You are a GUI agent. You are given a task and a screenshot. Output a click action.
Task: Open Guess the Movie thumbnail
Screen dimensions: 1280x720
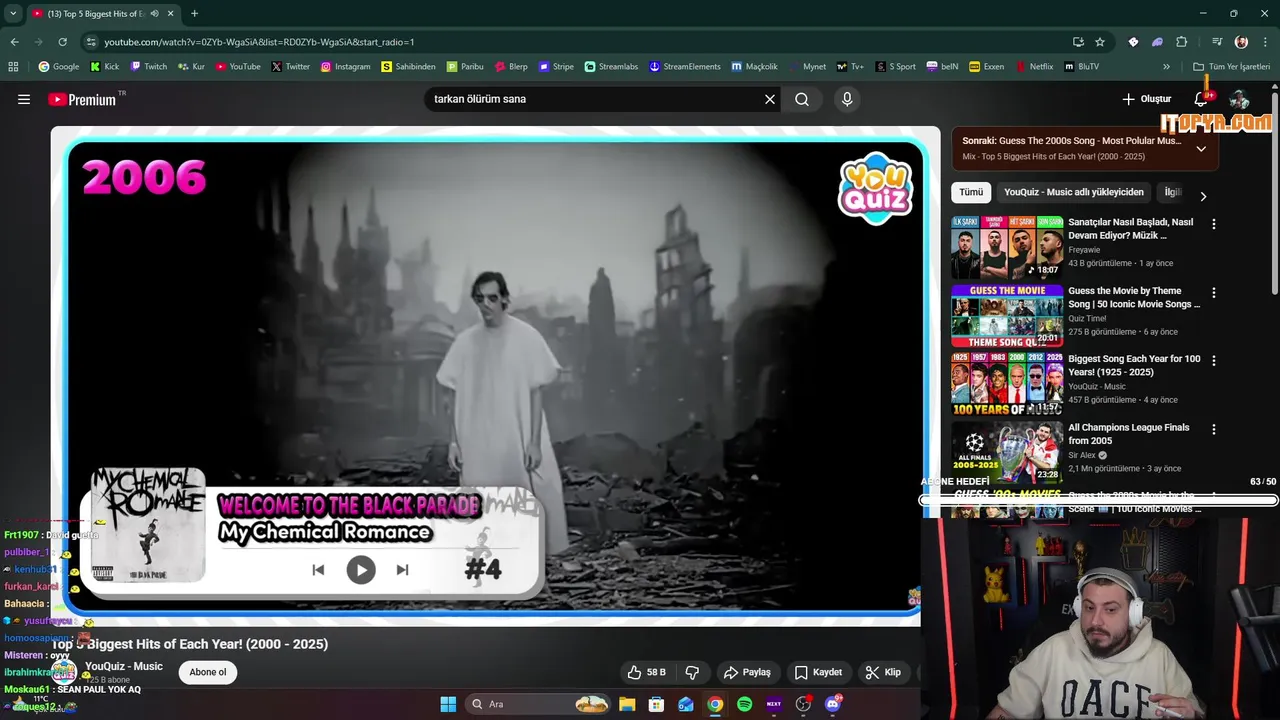(x=1007, y=315)
